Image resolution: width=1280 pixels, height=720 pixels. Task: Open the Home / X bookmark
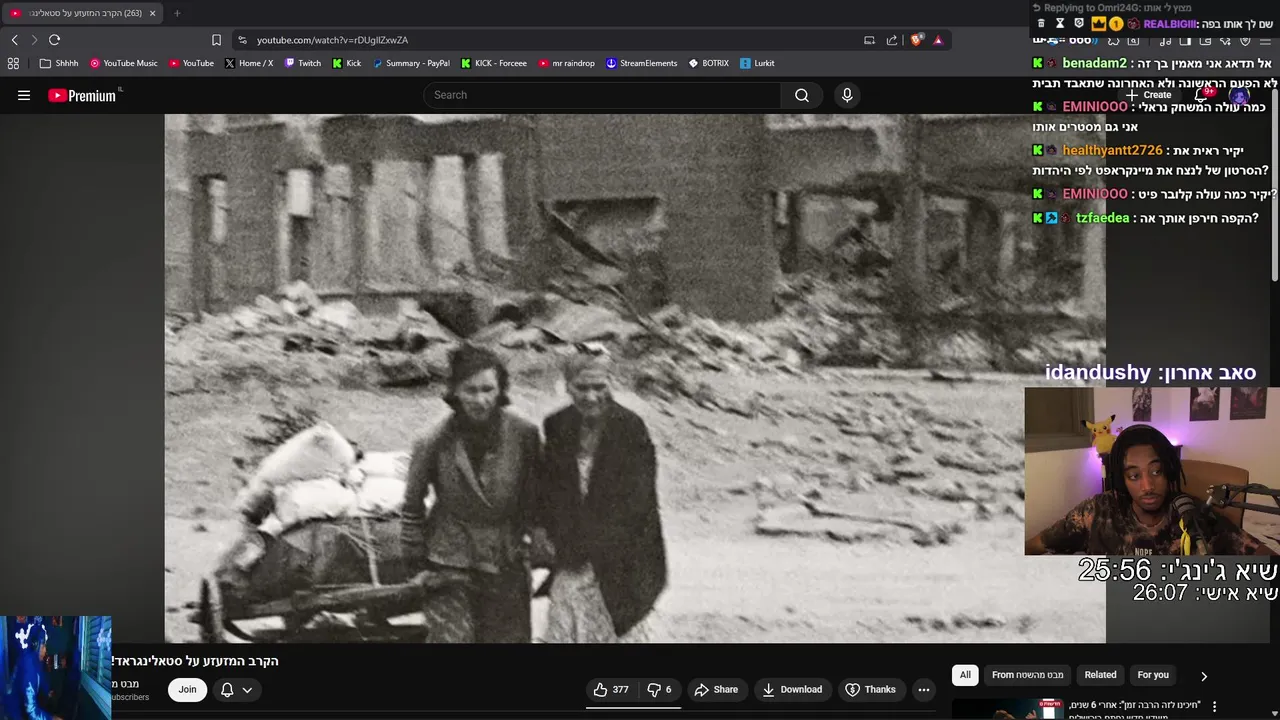tap(249, 63)
